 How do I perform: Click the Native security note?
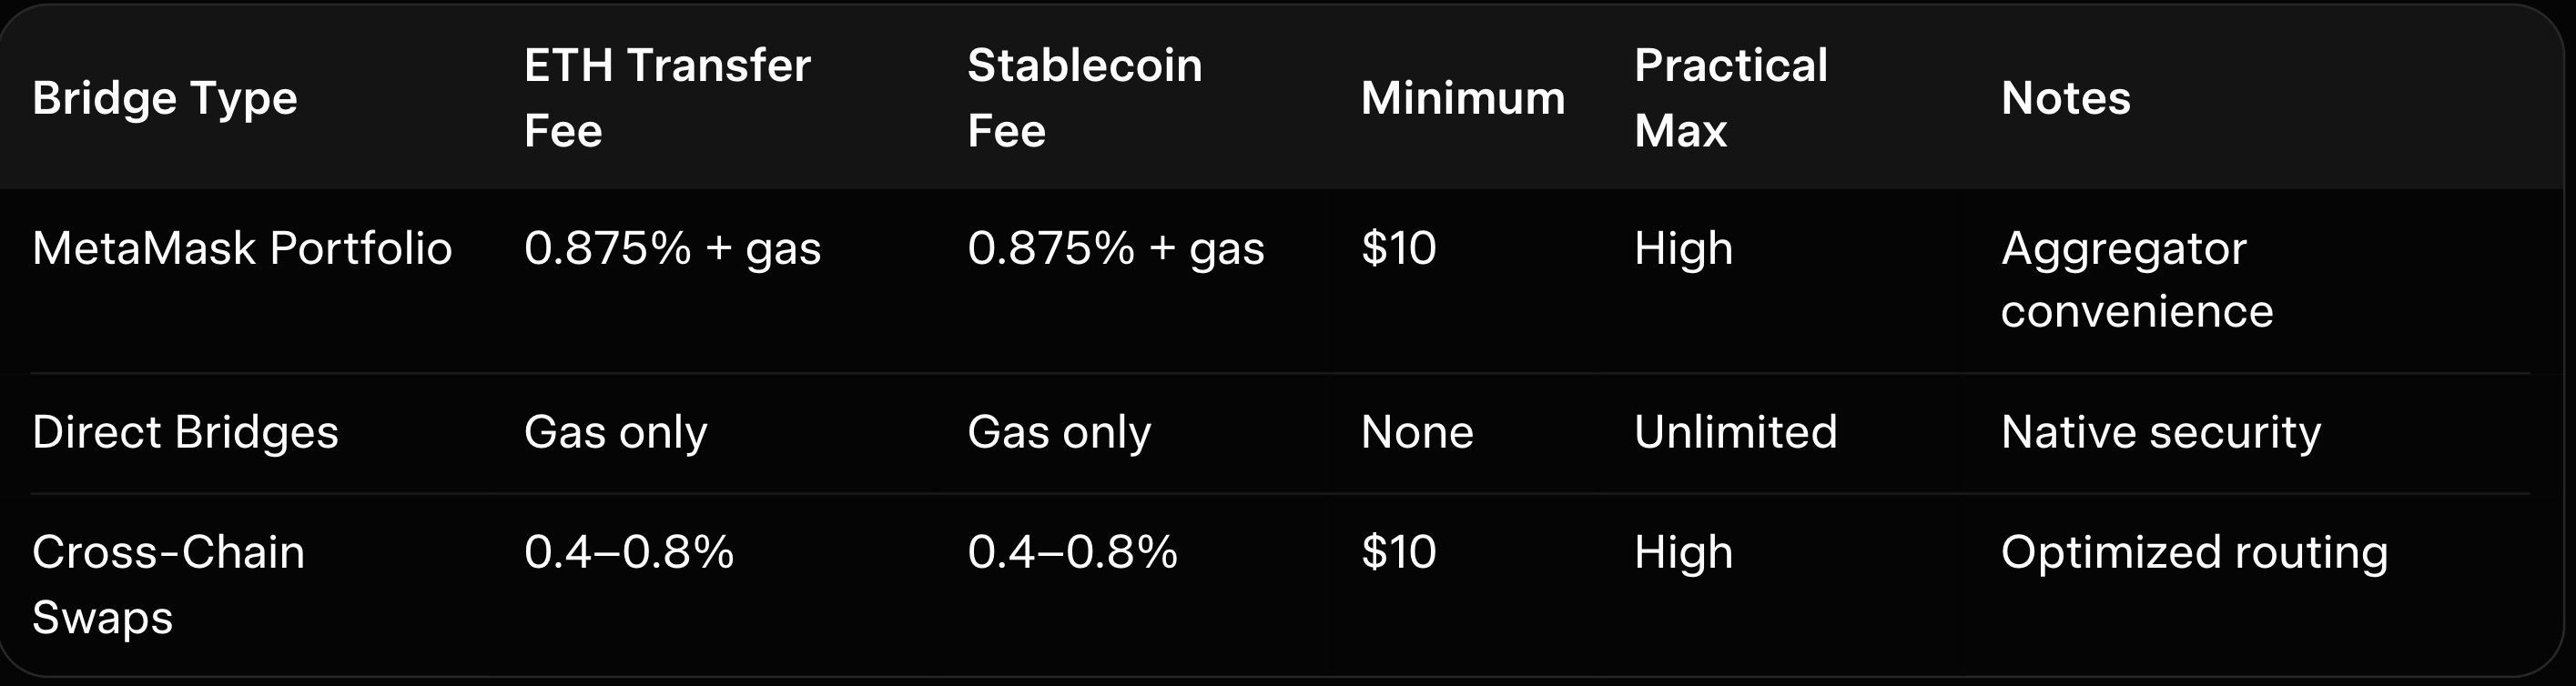coord(2160,432)
